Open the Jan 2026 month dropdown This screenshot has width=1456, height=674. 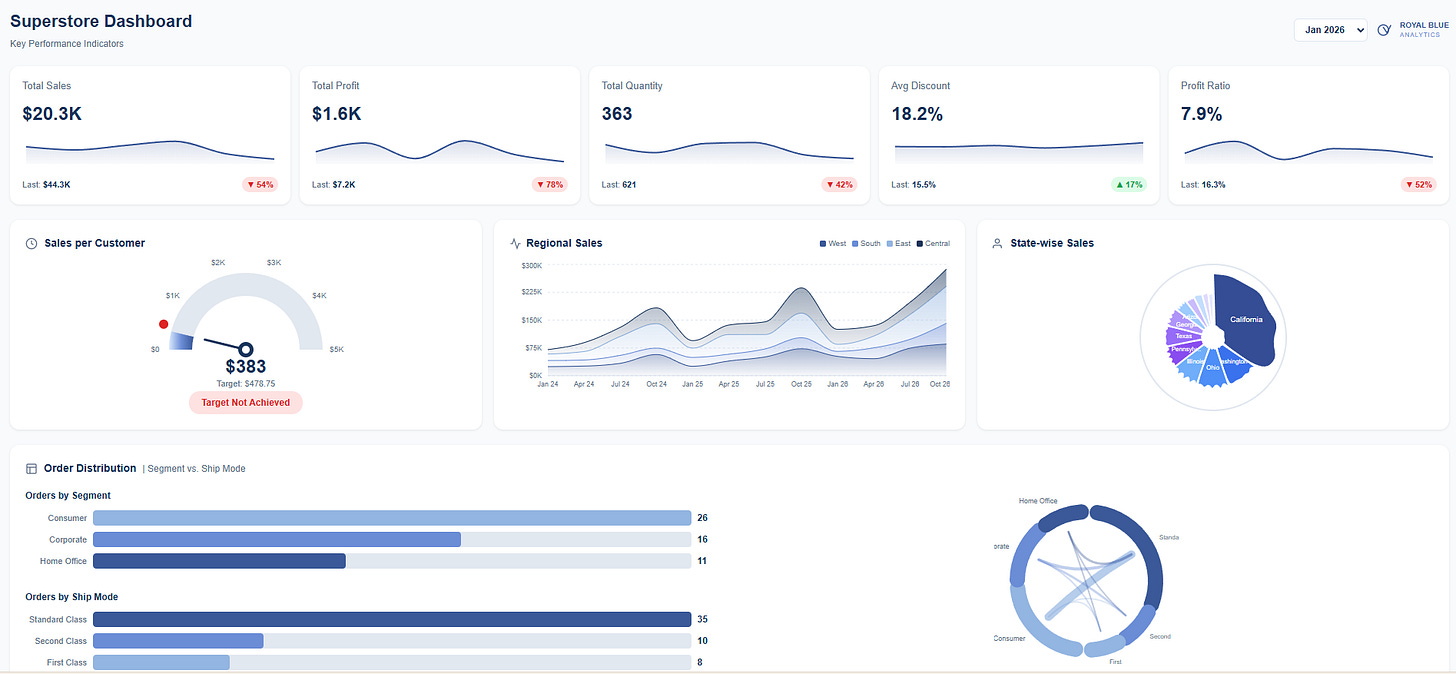(1330, 30)
